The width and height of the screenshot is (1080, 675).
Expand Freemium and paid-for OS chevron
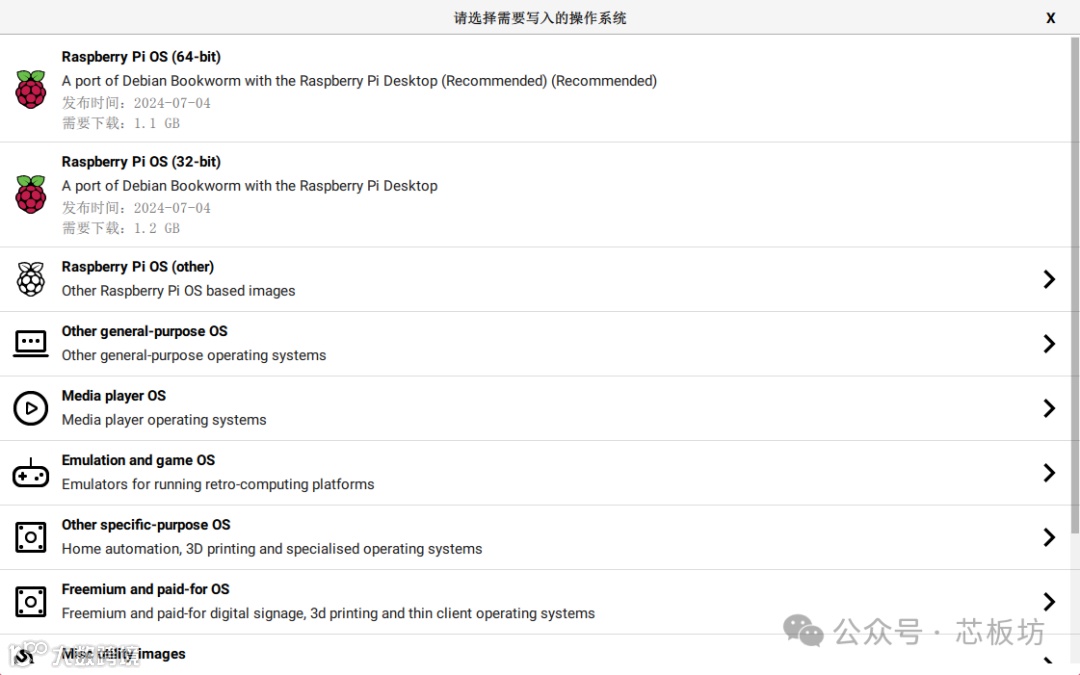(x=1049, y=602)
